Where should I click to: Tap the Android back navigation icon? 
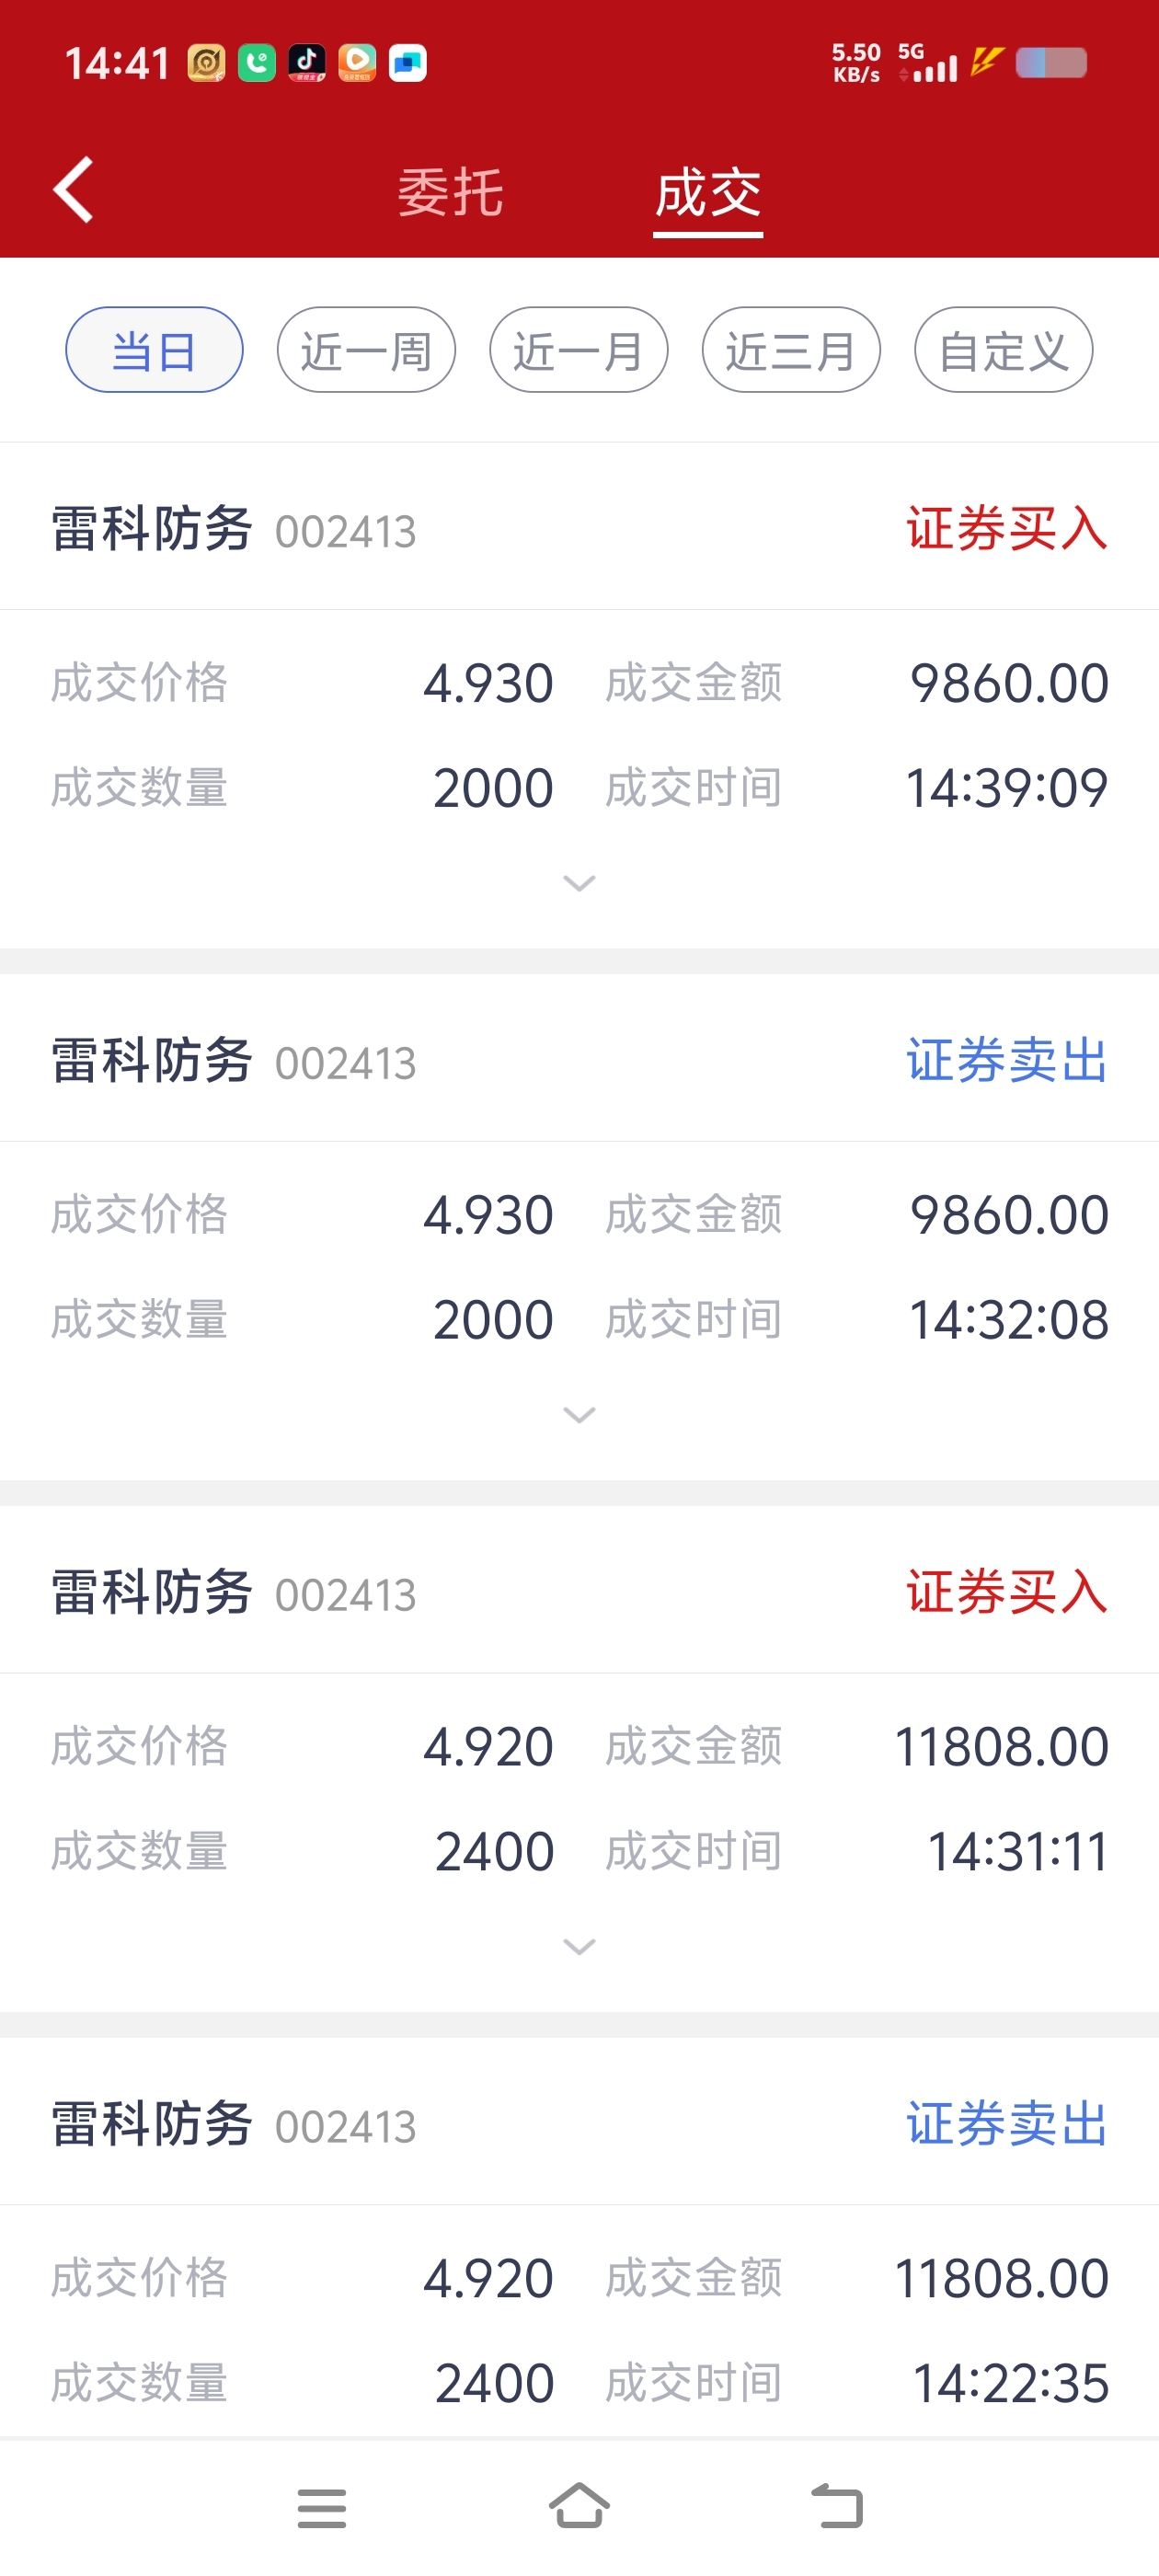tap(837, 2507)
